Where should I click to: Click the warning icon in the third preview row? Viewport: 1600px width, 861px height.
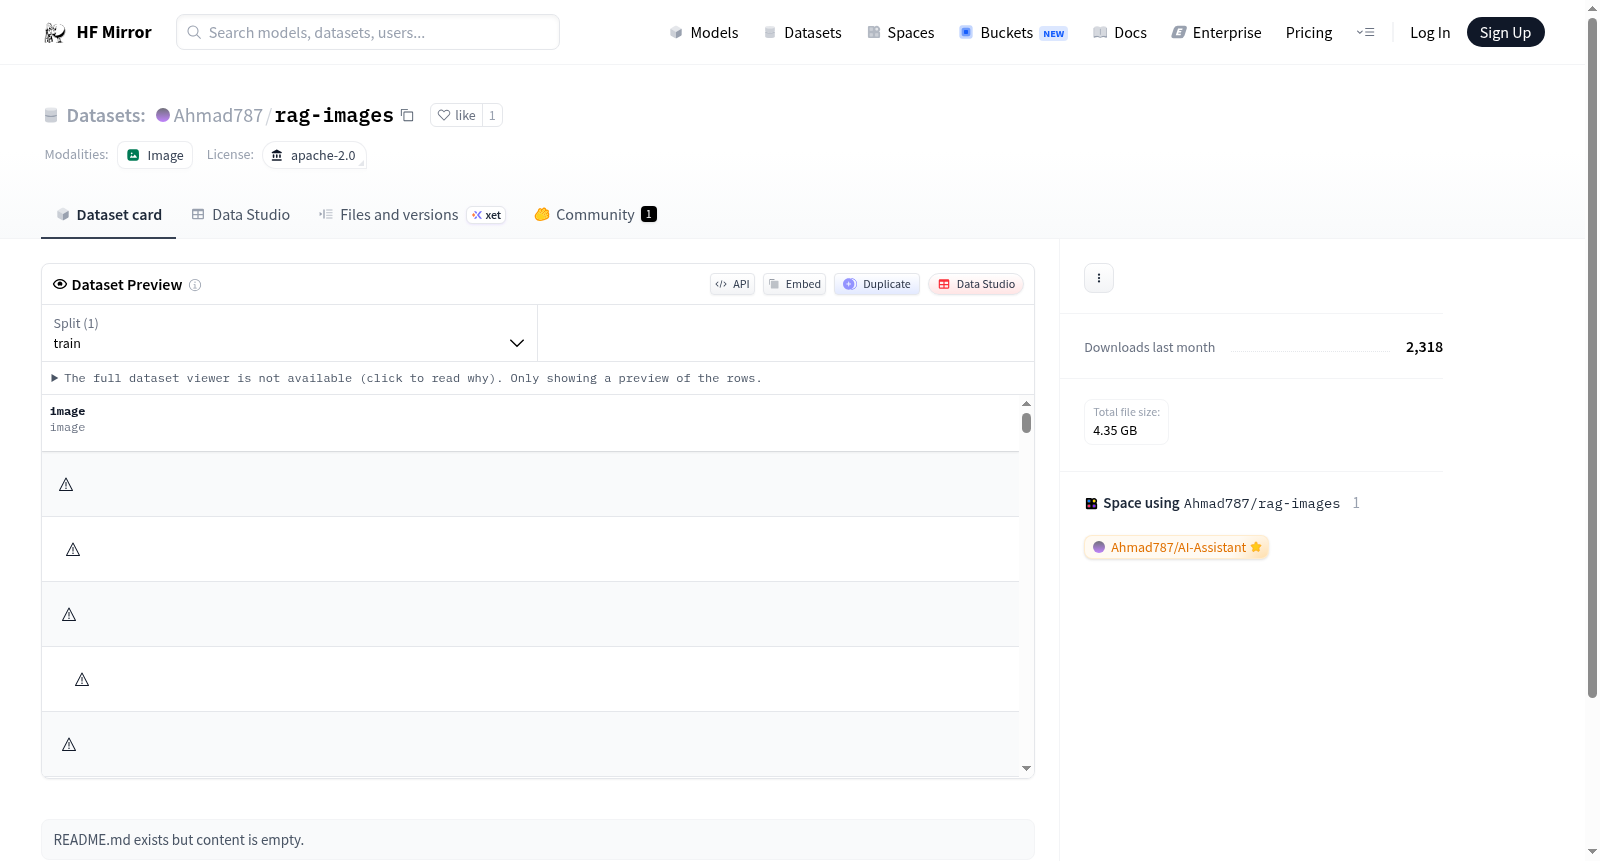pos(69,615)
